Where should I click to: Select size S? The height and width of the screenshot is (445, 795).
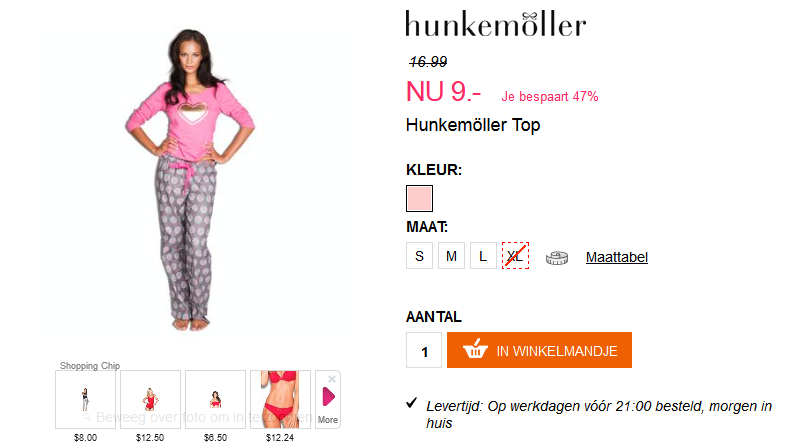tap(419, 256)
